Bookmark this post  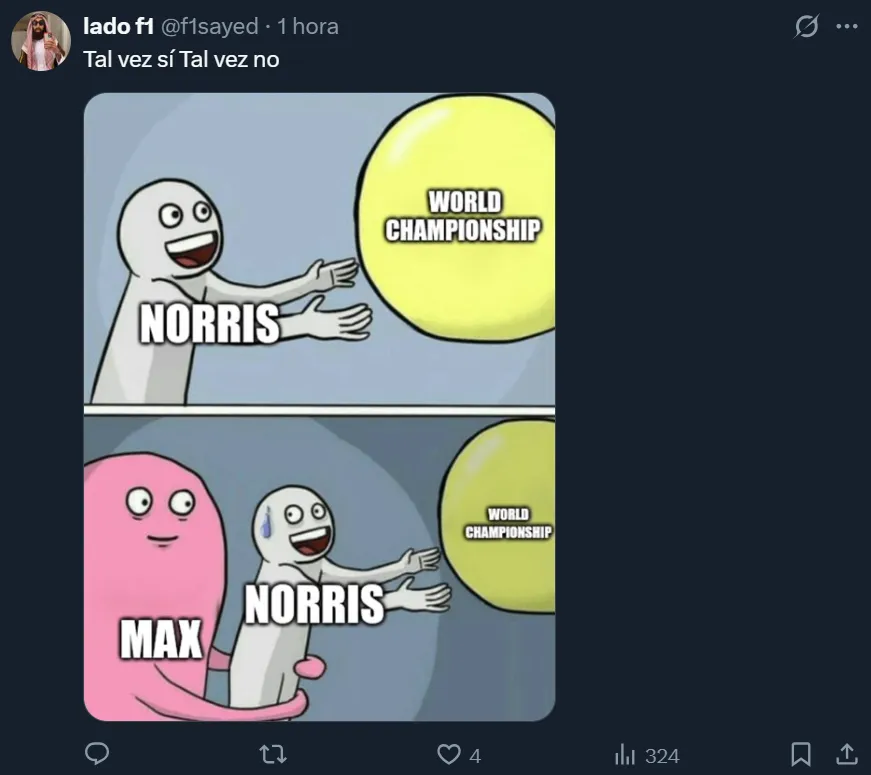point(800,754)
